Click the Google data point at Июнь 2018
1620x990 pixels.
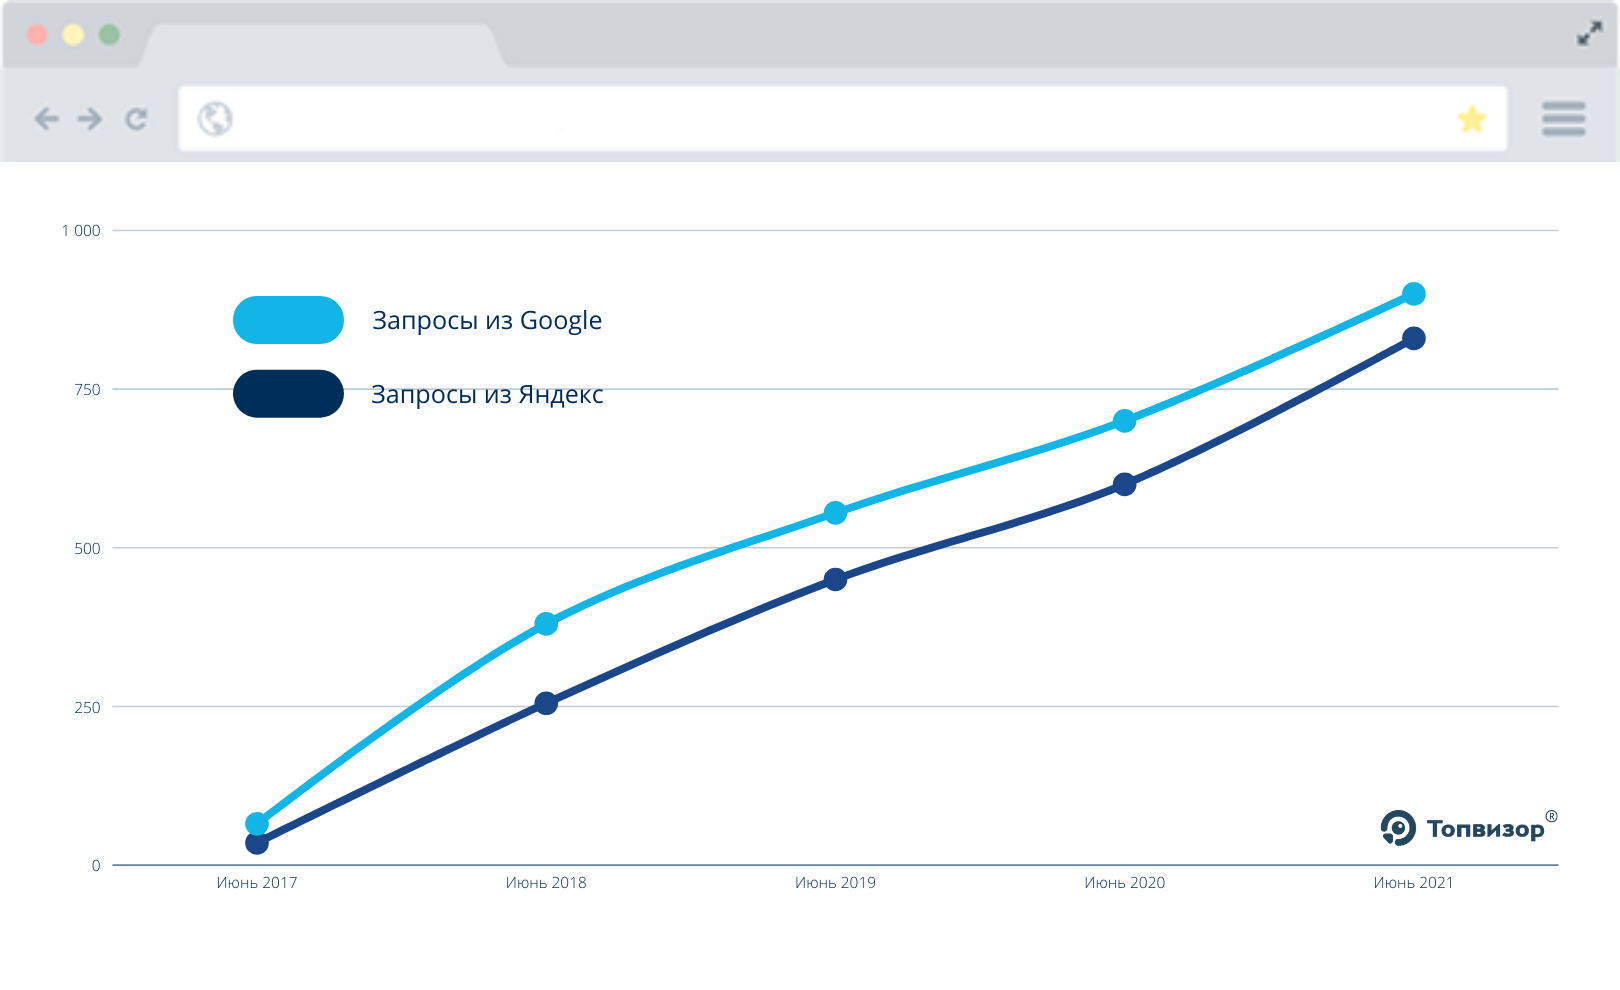click(x=546, y=624)
